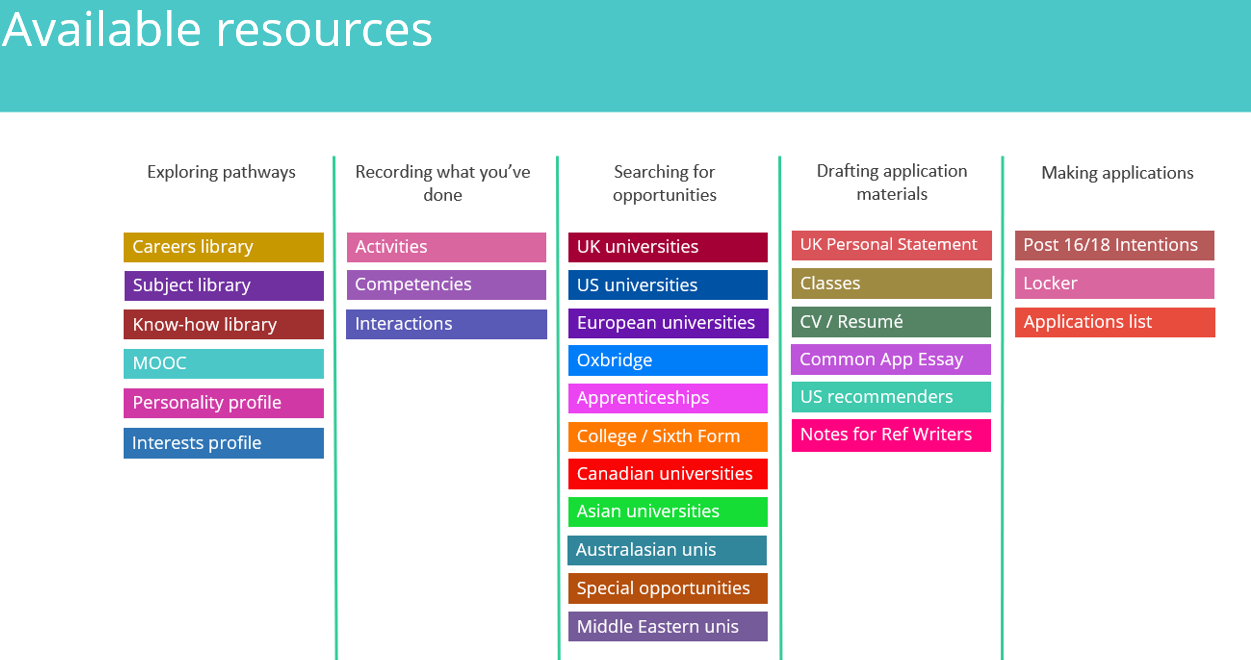Open the Careers library resource

point(224,247)
